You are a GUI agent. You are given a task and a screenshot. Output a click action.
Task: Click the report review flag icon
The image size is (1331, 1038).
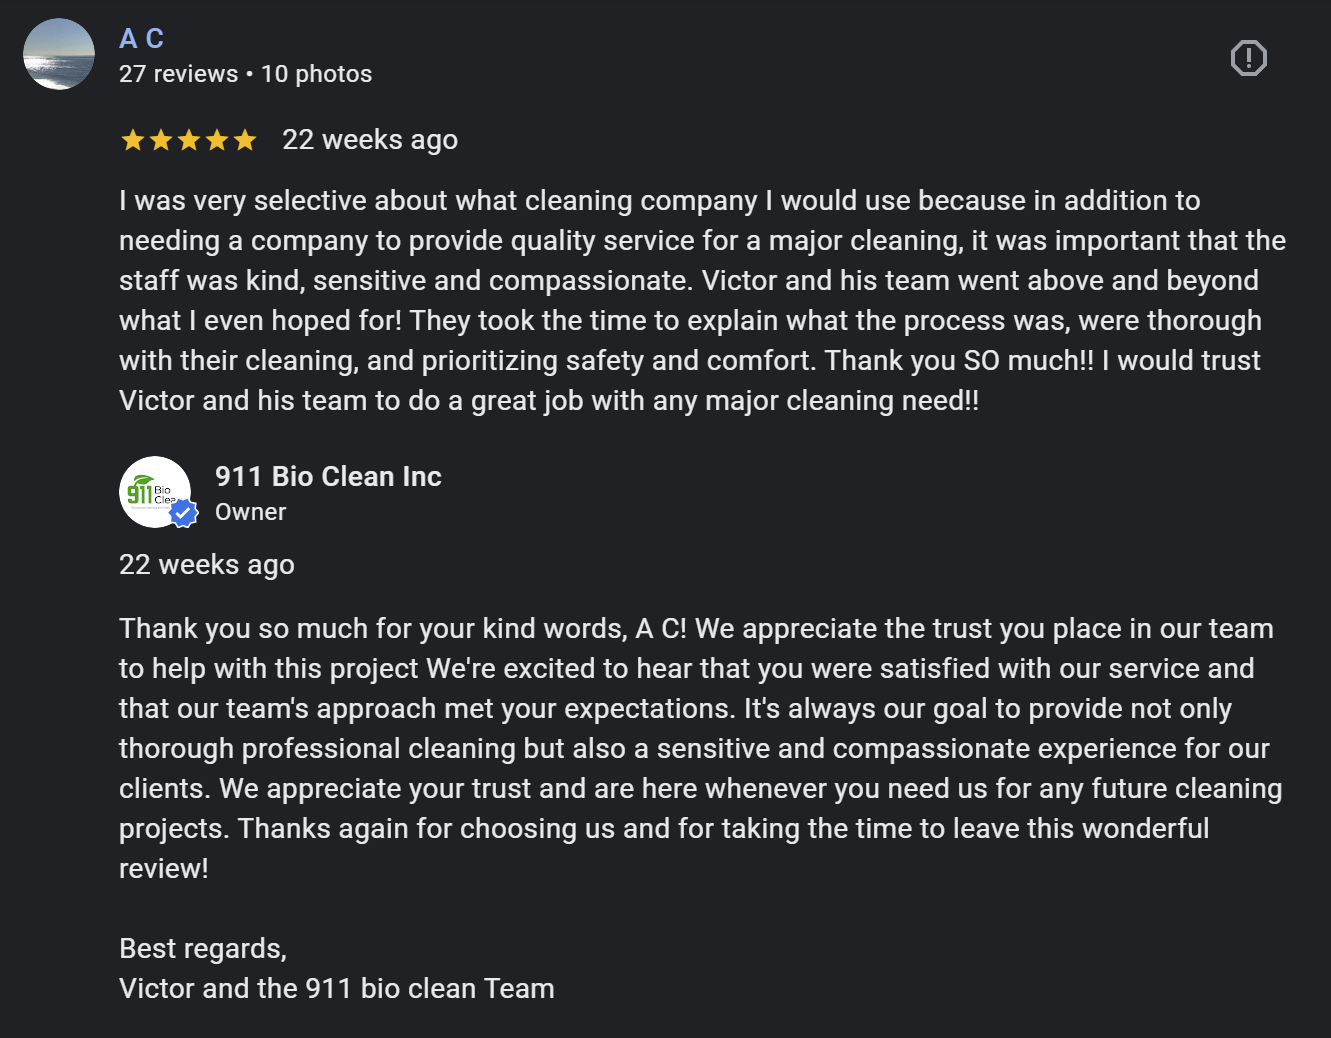(1248, 58)
